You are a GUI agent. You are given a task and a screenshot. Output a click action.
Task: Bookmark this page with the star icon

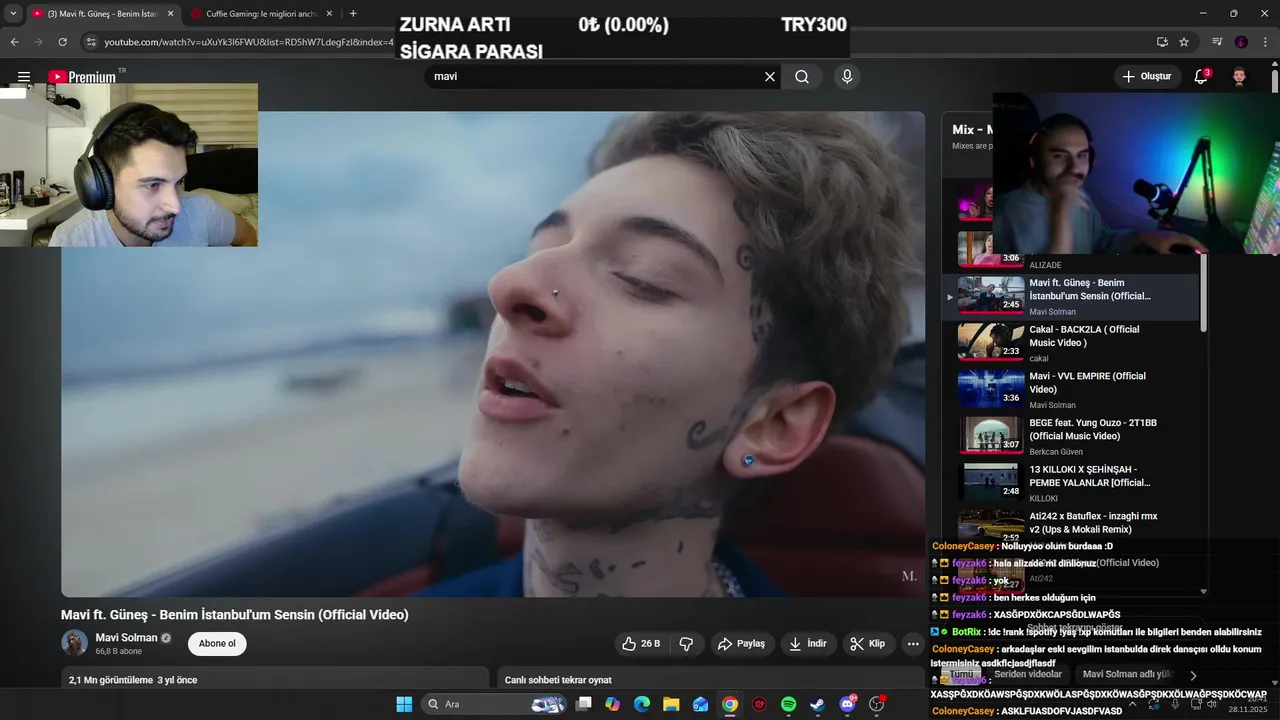pos(1184,42)
